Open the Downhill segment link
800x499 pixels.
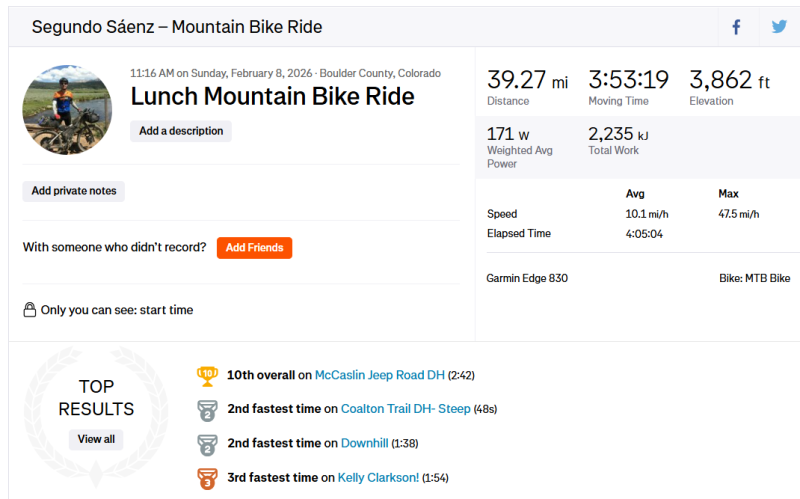pos(364,443)
